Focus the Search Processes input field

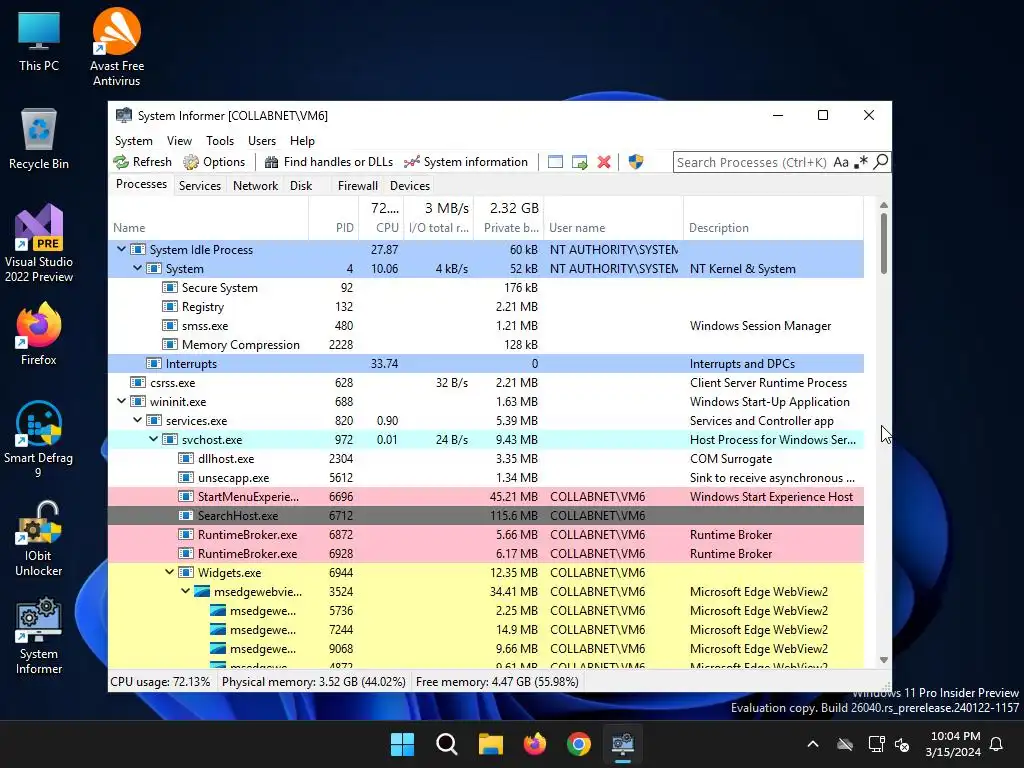point(752,162)
